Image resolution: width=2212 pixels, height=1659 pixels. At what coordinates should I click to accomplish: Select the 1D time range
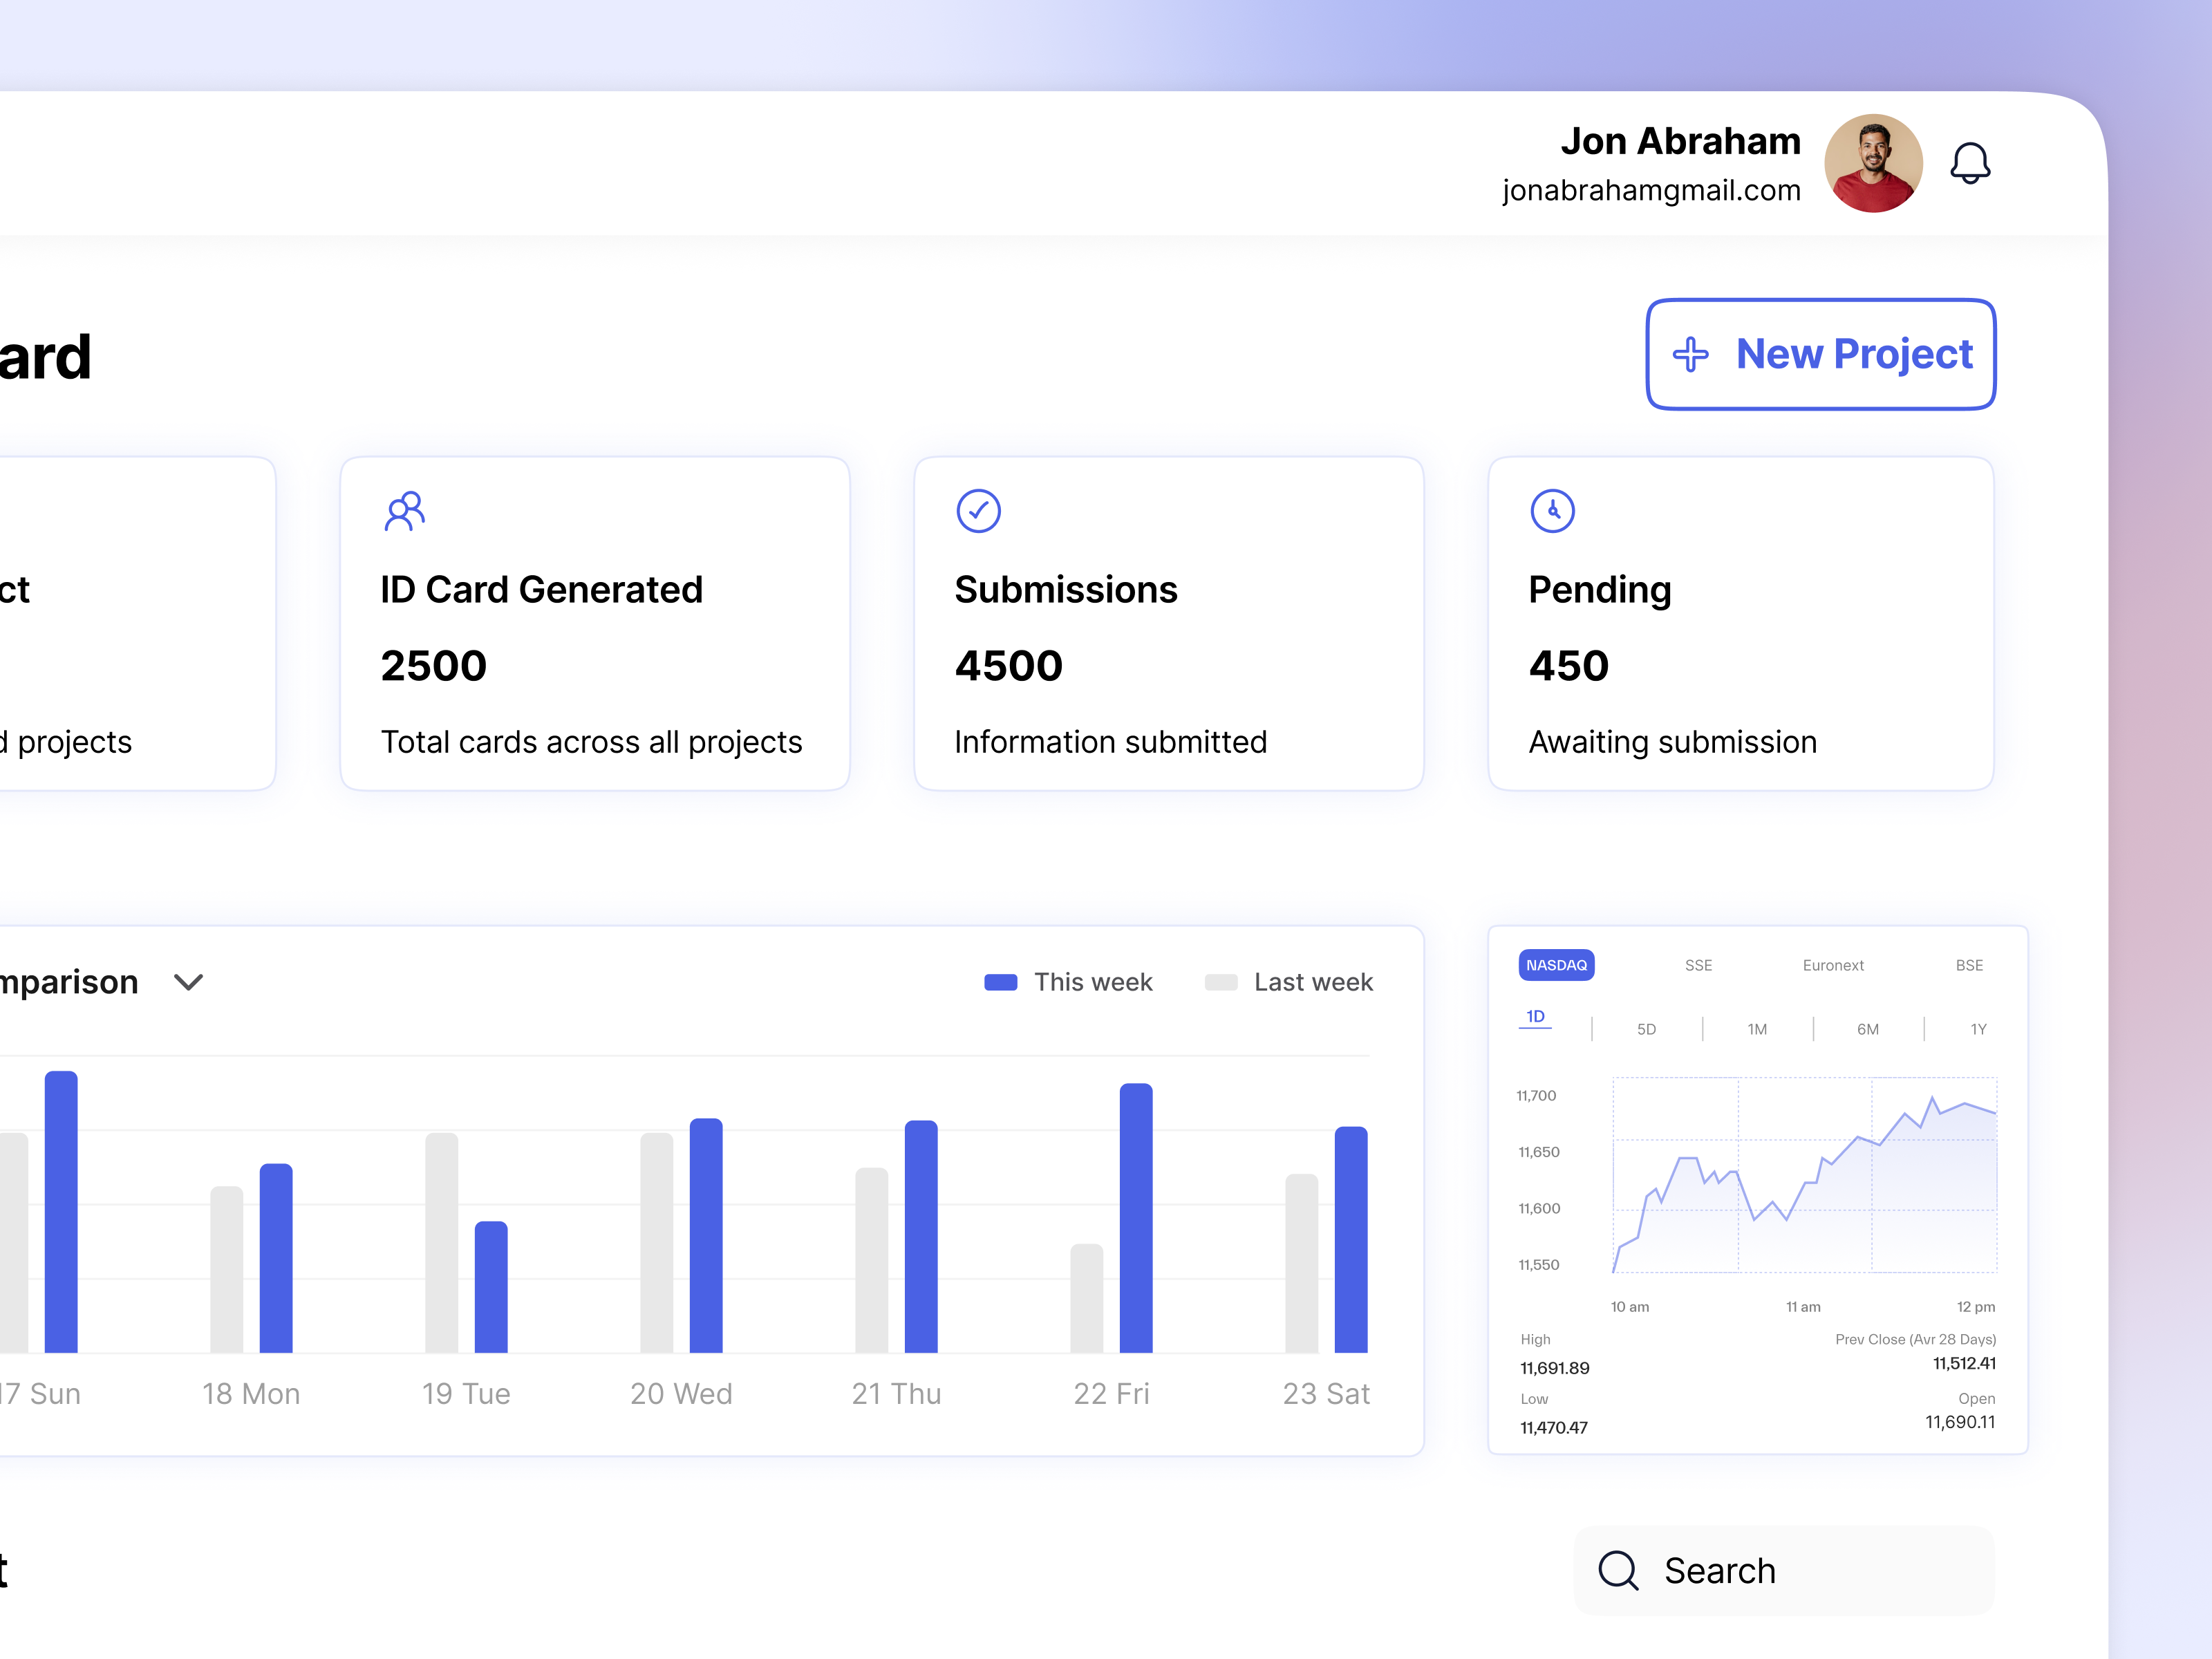pyautogui.click(x=1535, y=1017)
